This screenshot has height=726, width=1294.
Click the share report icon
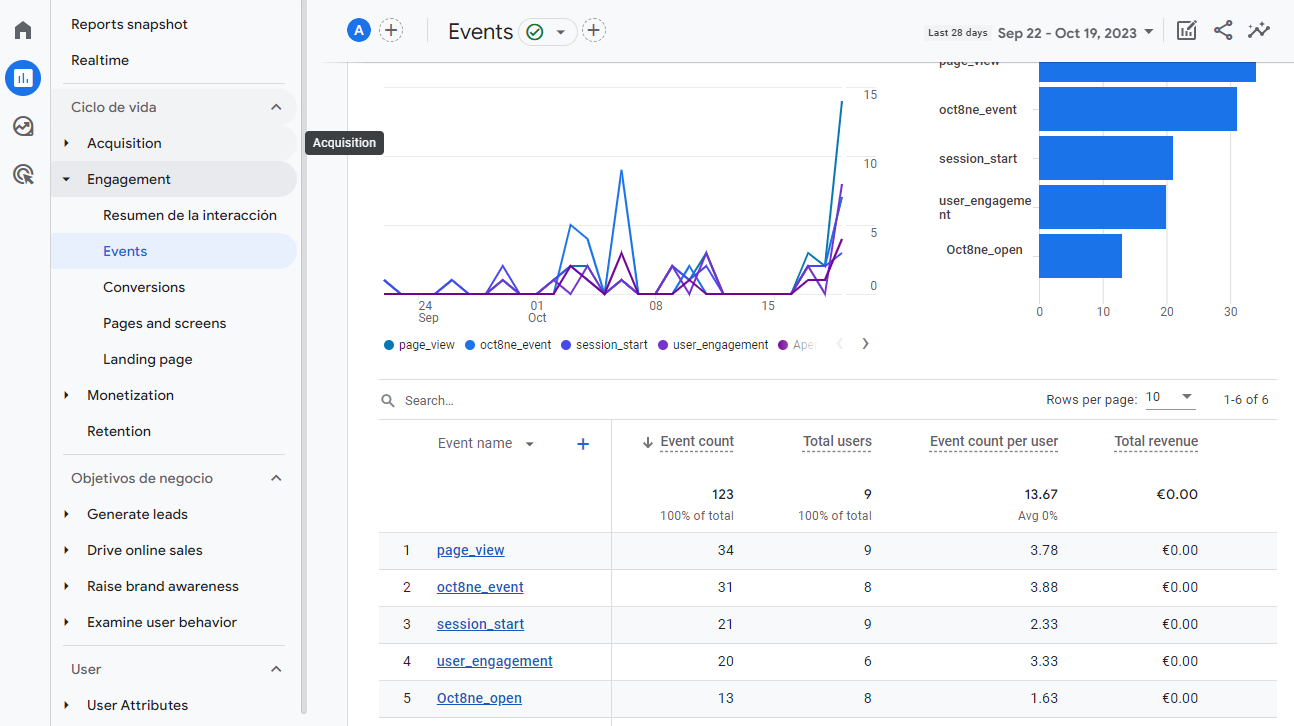[x=1222, y=31]
